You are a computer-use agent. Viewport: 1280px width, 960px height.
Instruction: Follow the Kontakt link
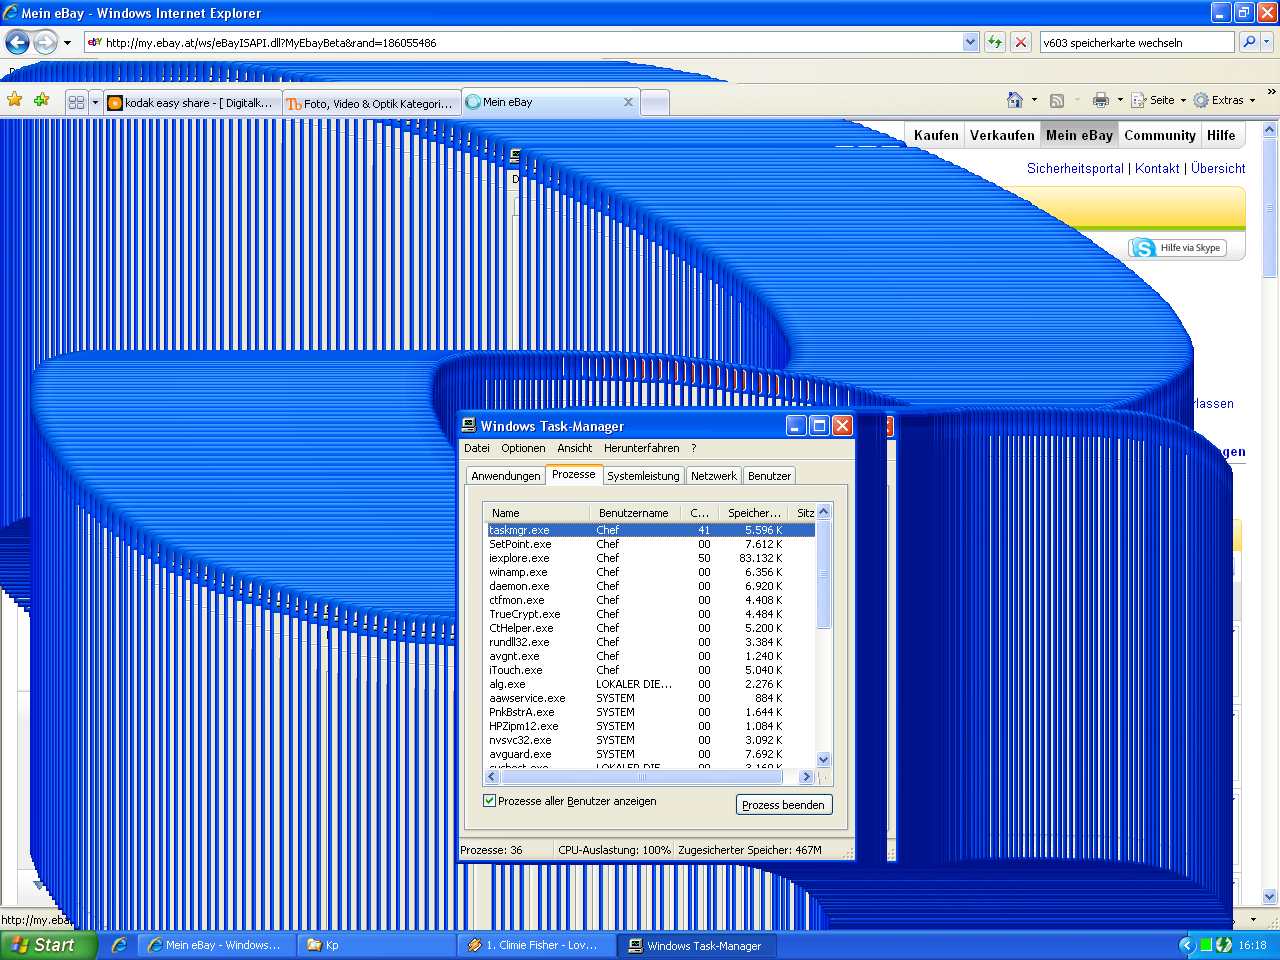[1157, 168]
